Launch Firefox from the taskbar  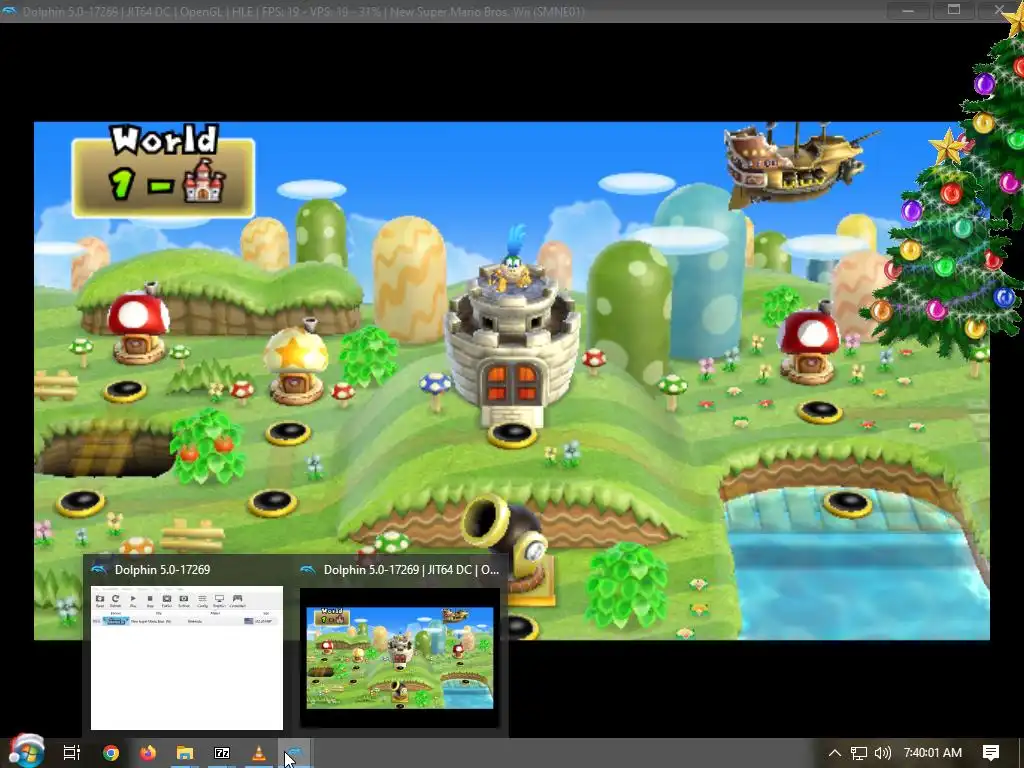148,753
